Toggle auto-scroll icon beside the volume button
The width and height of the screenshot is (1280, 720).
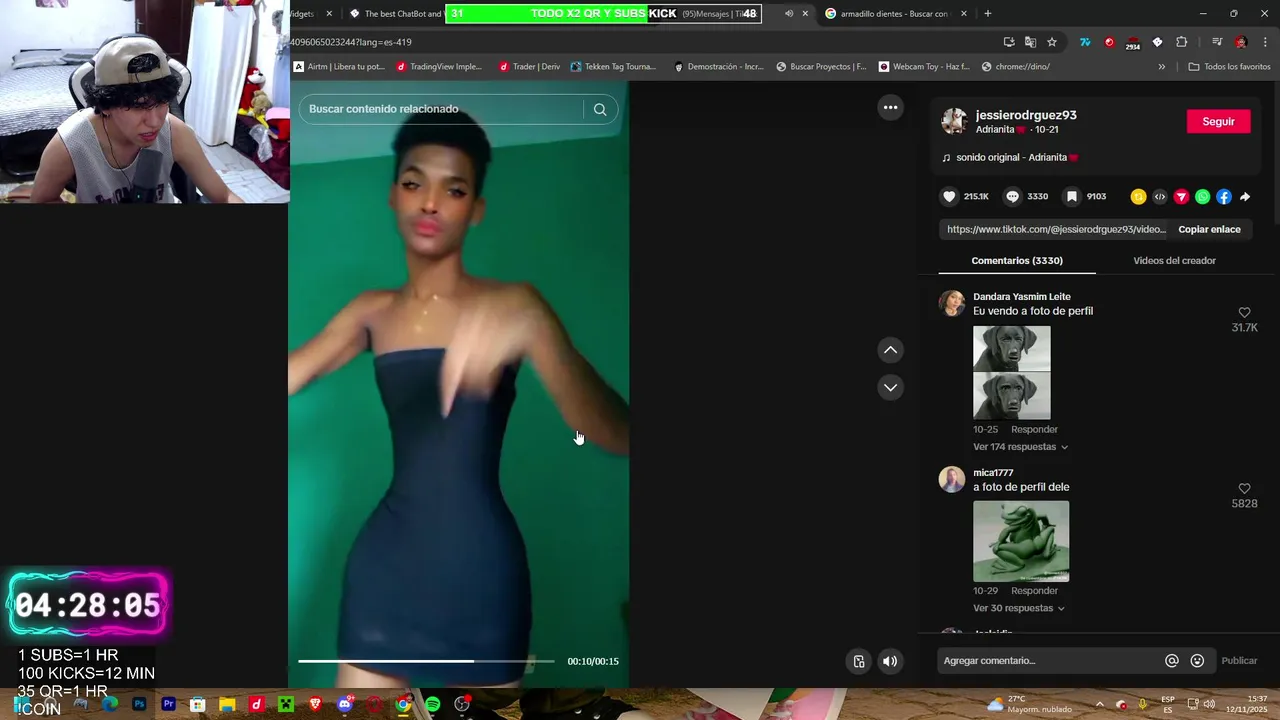point(858,661)
